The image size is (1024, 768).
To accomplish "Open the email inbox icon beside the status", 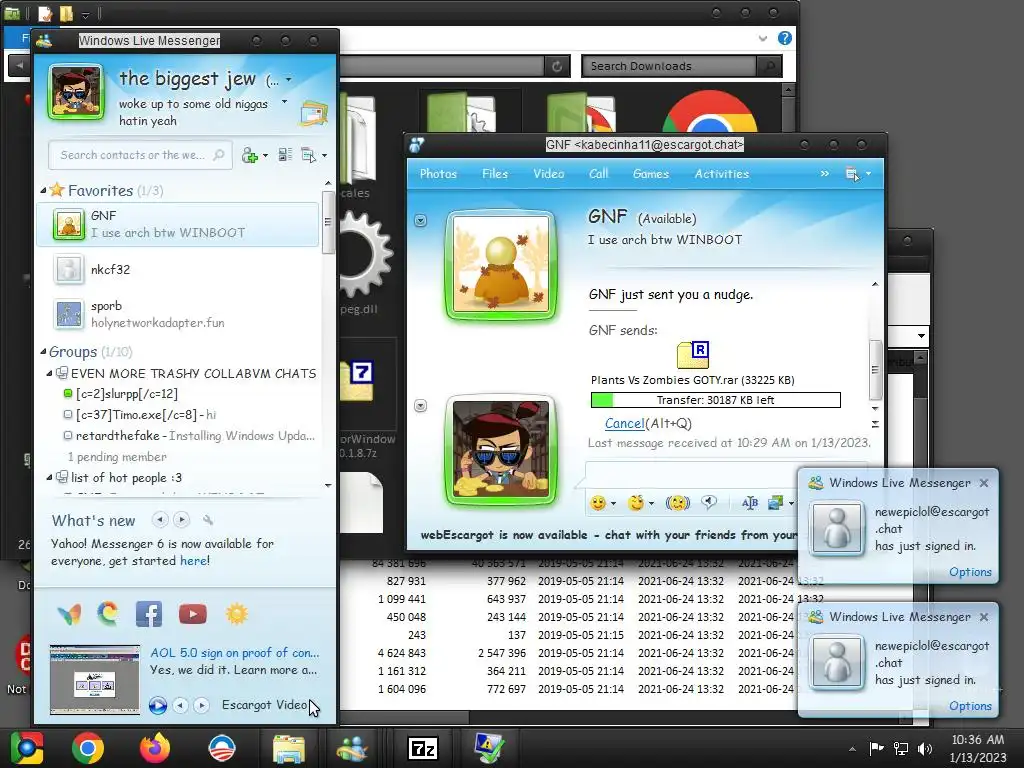I will pos(313,113).
